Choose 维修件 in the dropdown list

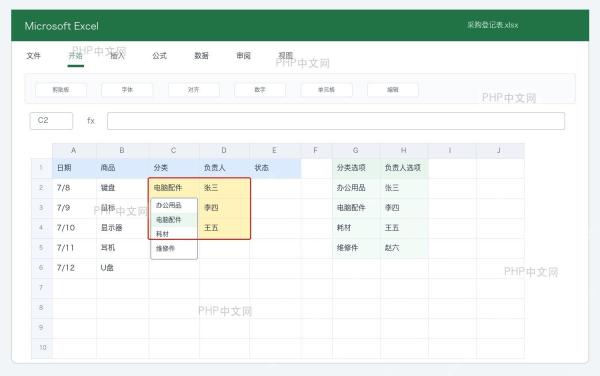pos(174,249)
